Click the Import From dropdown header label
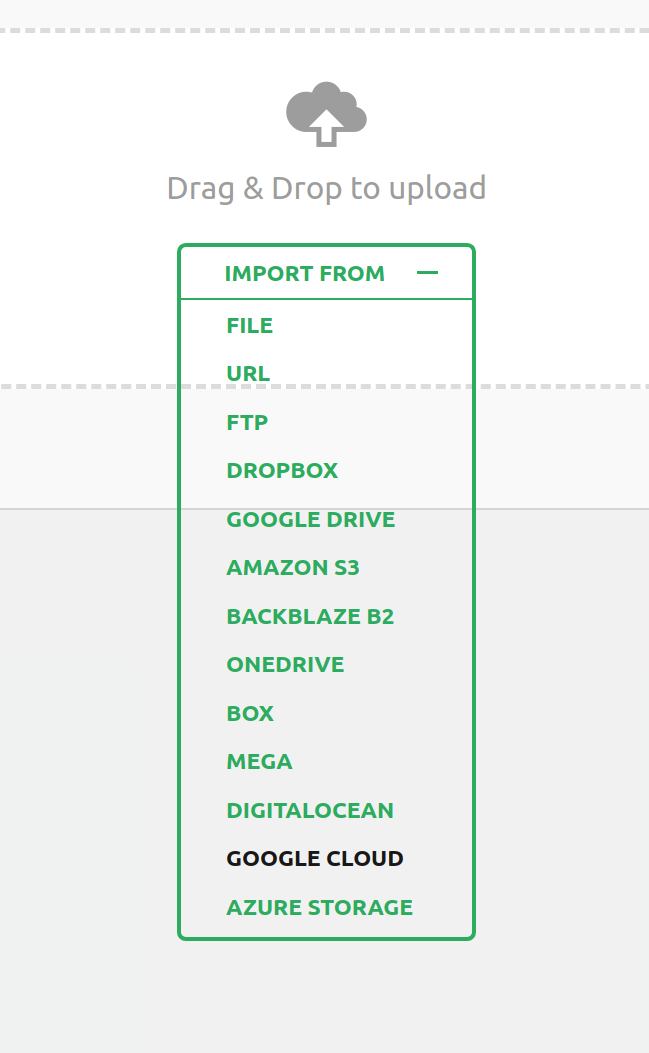The height and width of the screenshot is (1053, 649). 304,274
